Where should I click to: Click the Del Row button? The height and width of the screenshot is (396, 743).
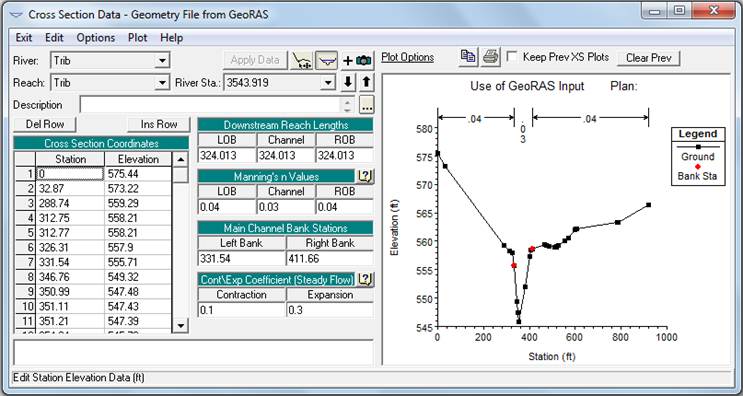(x=45, y=125)
